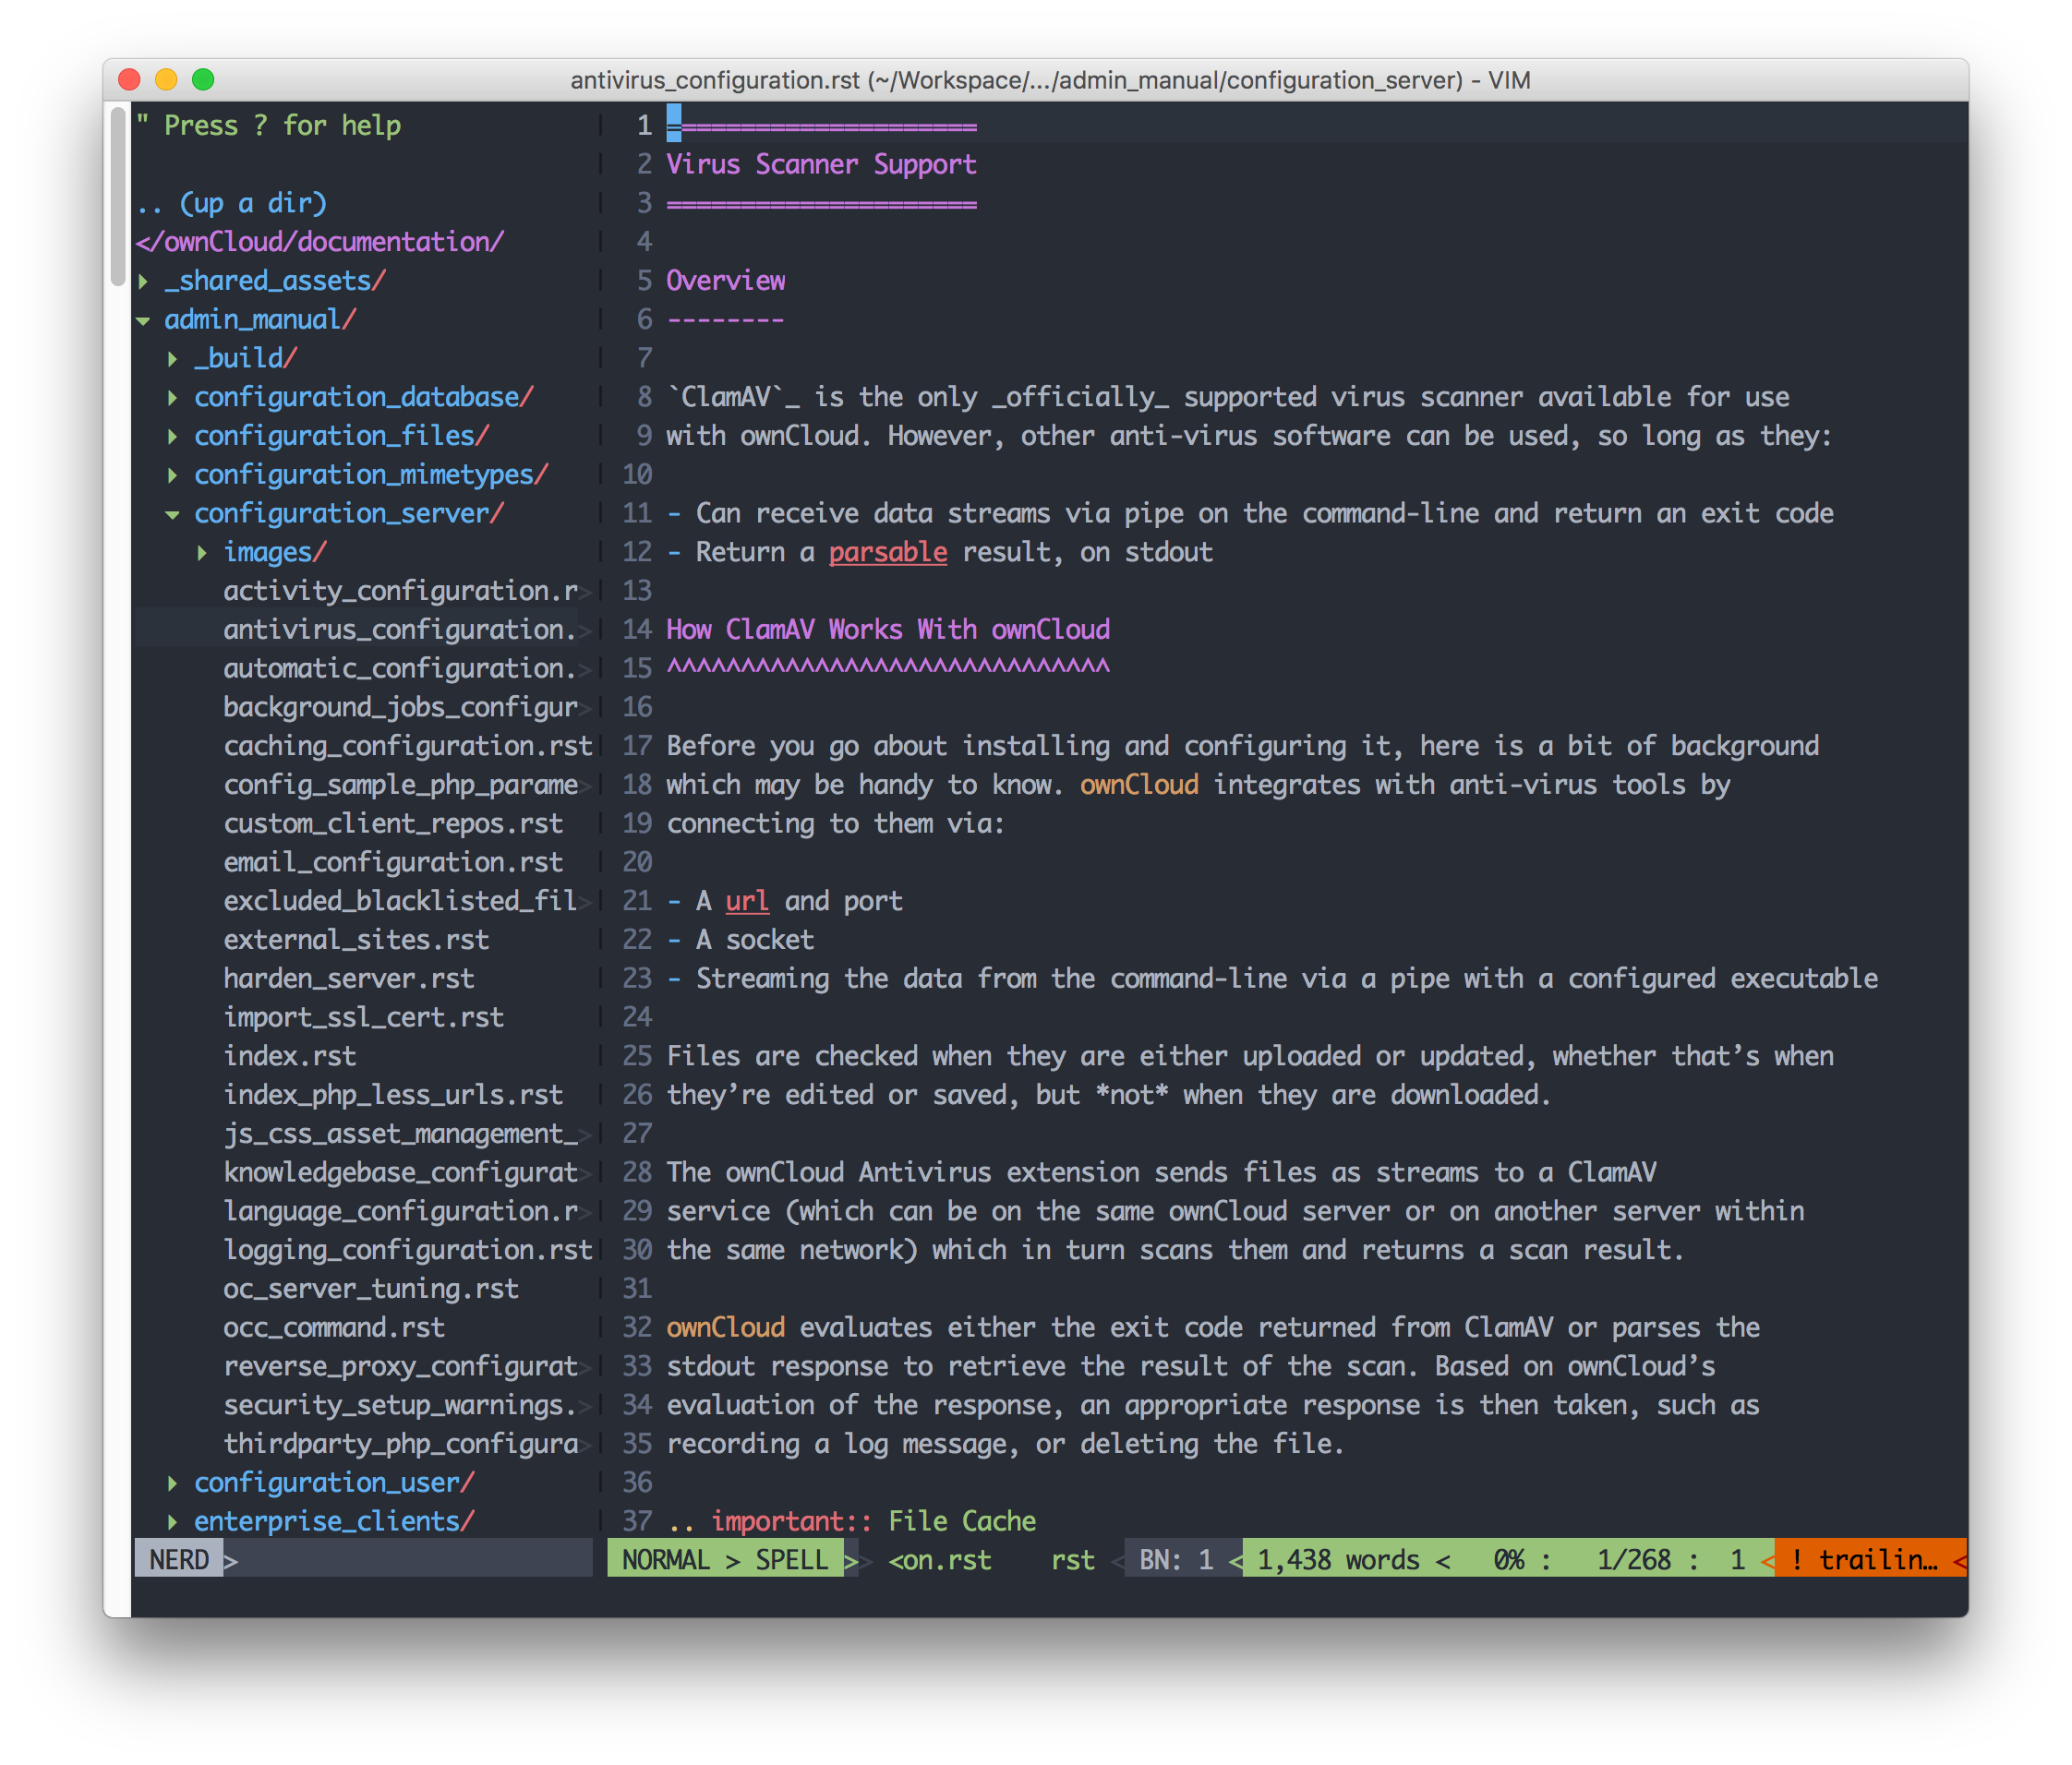Open config_sample_php_parame file
The height and width of the screenshot is (1765, 2072).
[x=401, y=785]
